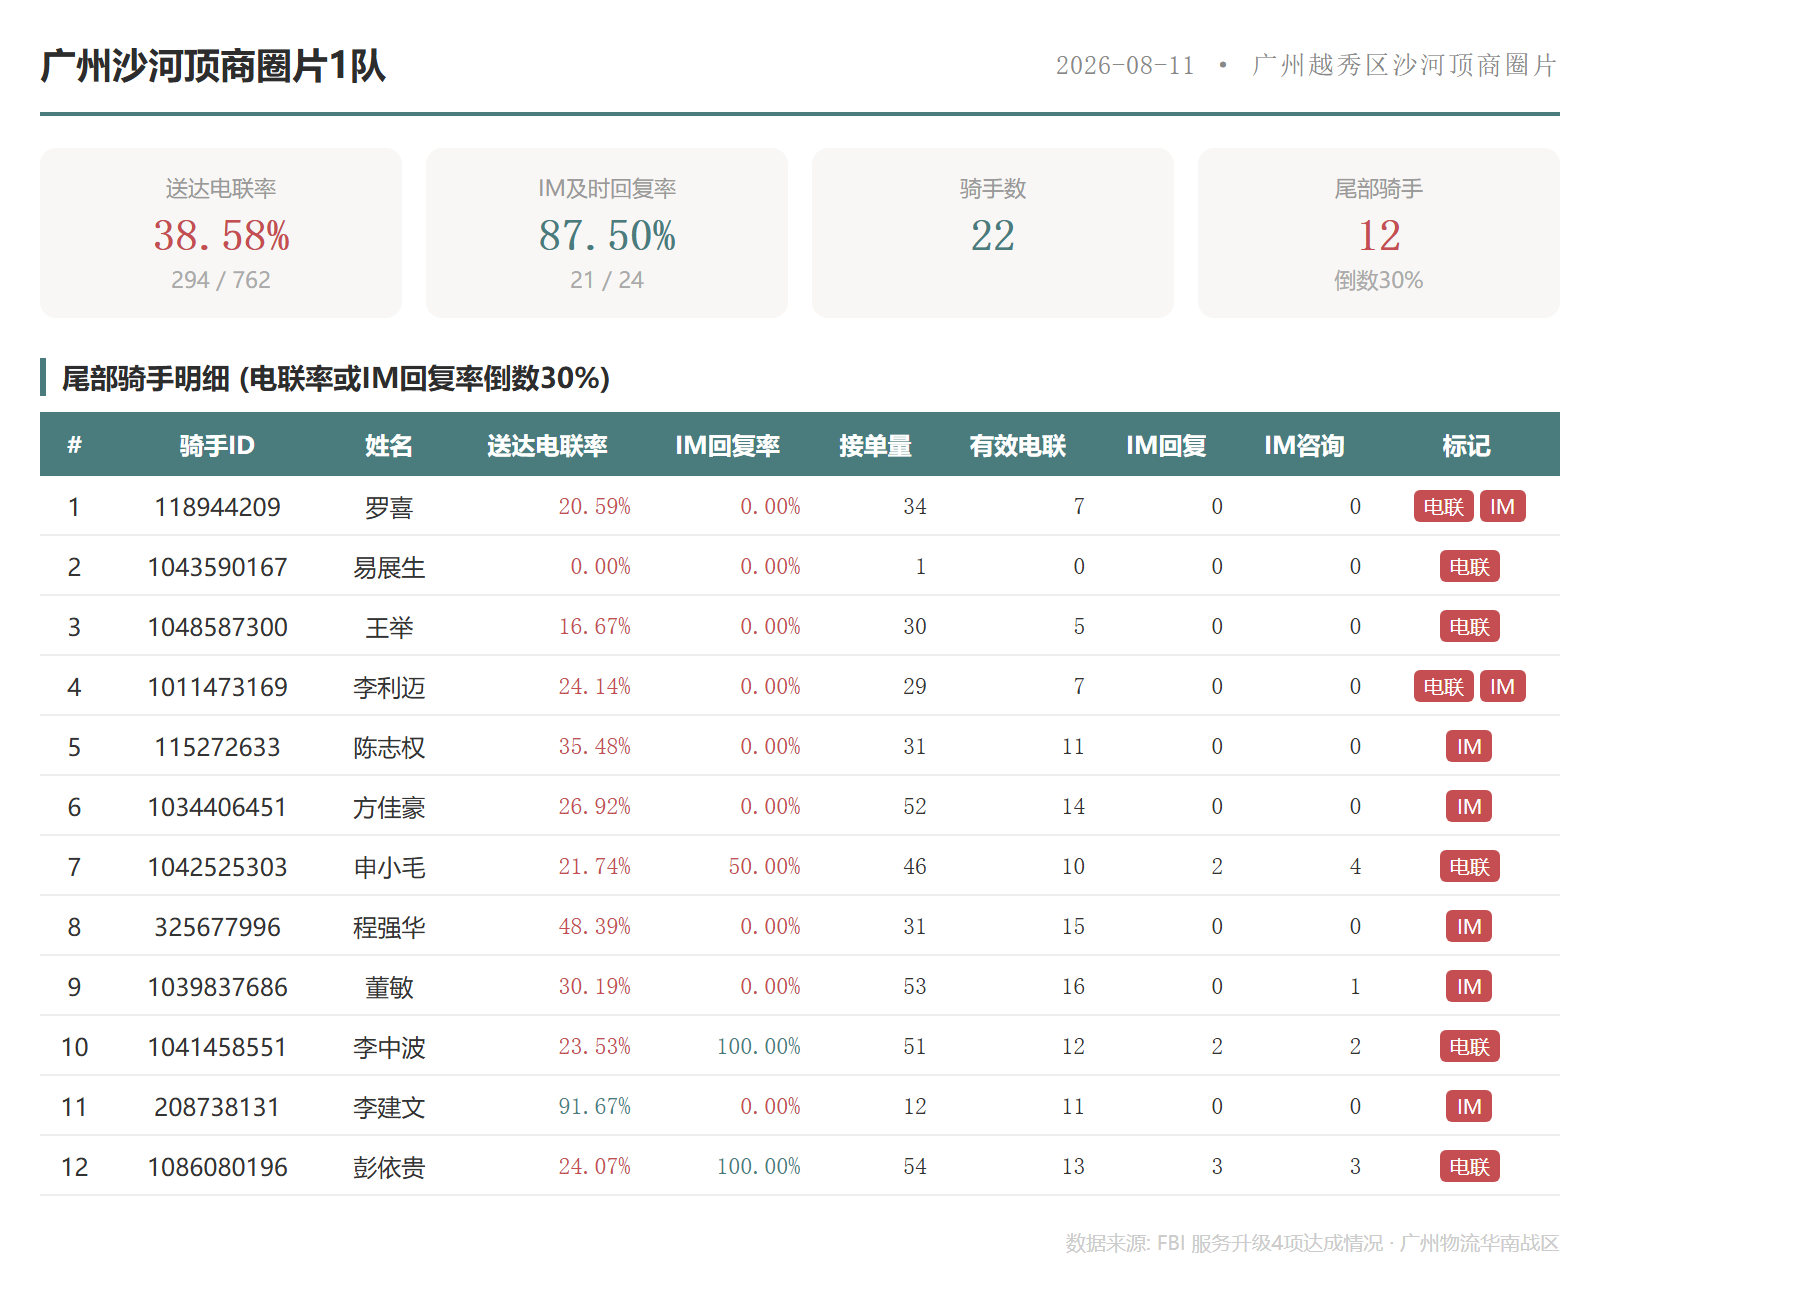Click the IM tag in 李利迈's row

coord(1503,686)
